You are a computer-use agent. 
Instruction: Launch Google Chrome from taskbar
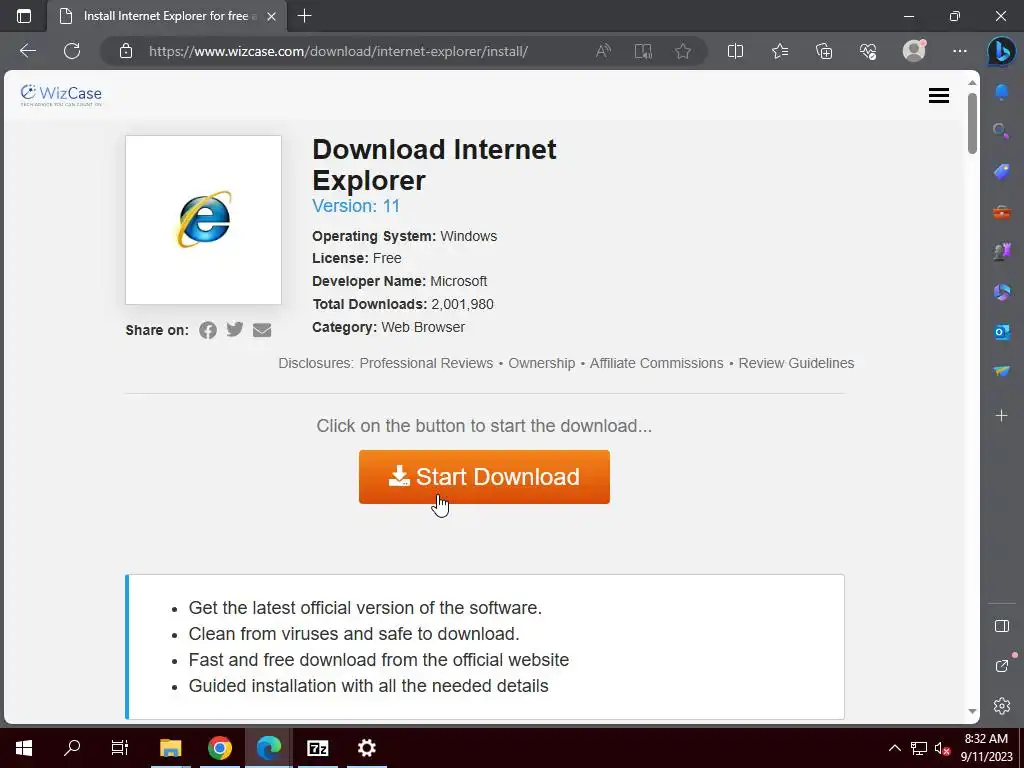click(219, 748)
